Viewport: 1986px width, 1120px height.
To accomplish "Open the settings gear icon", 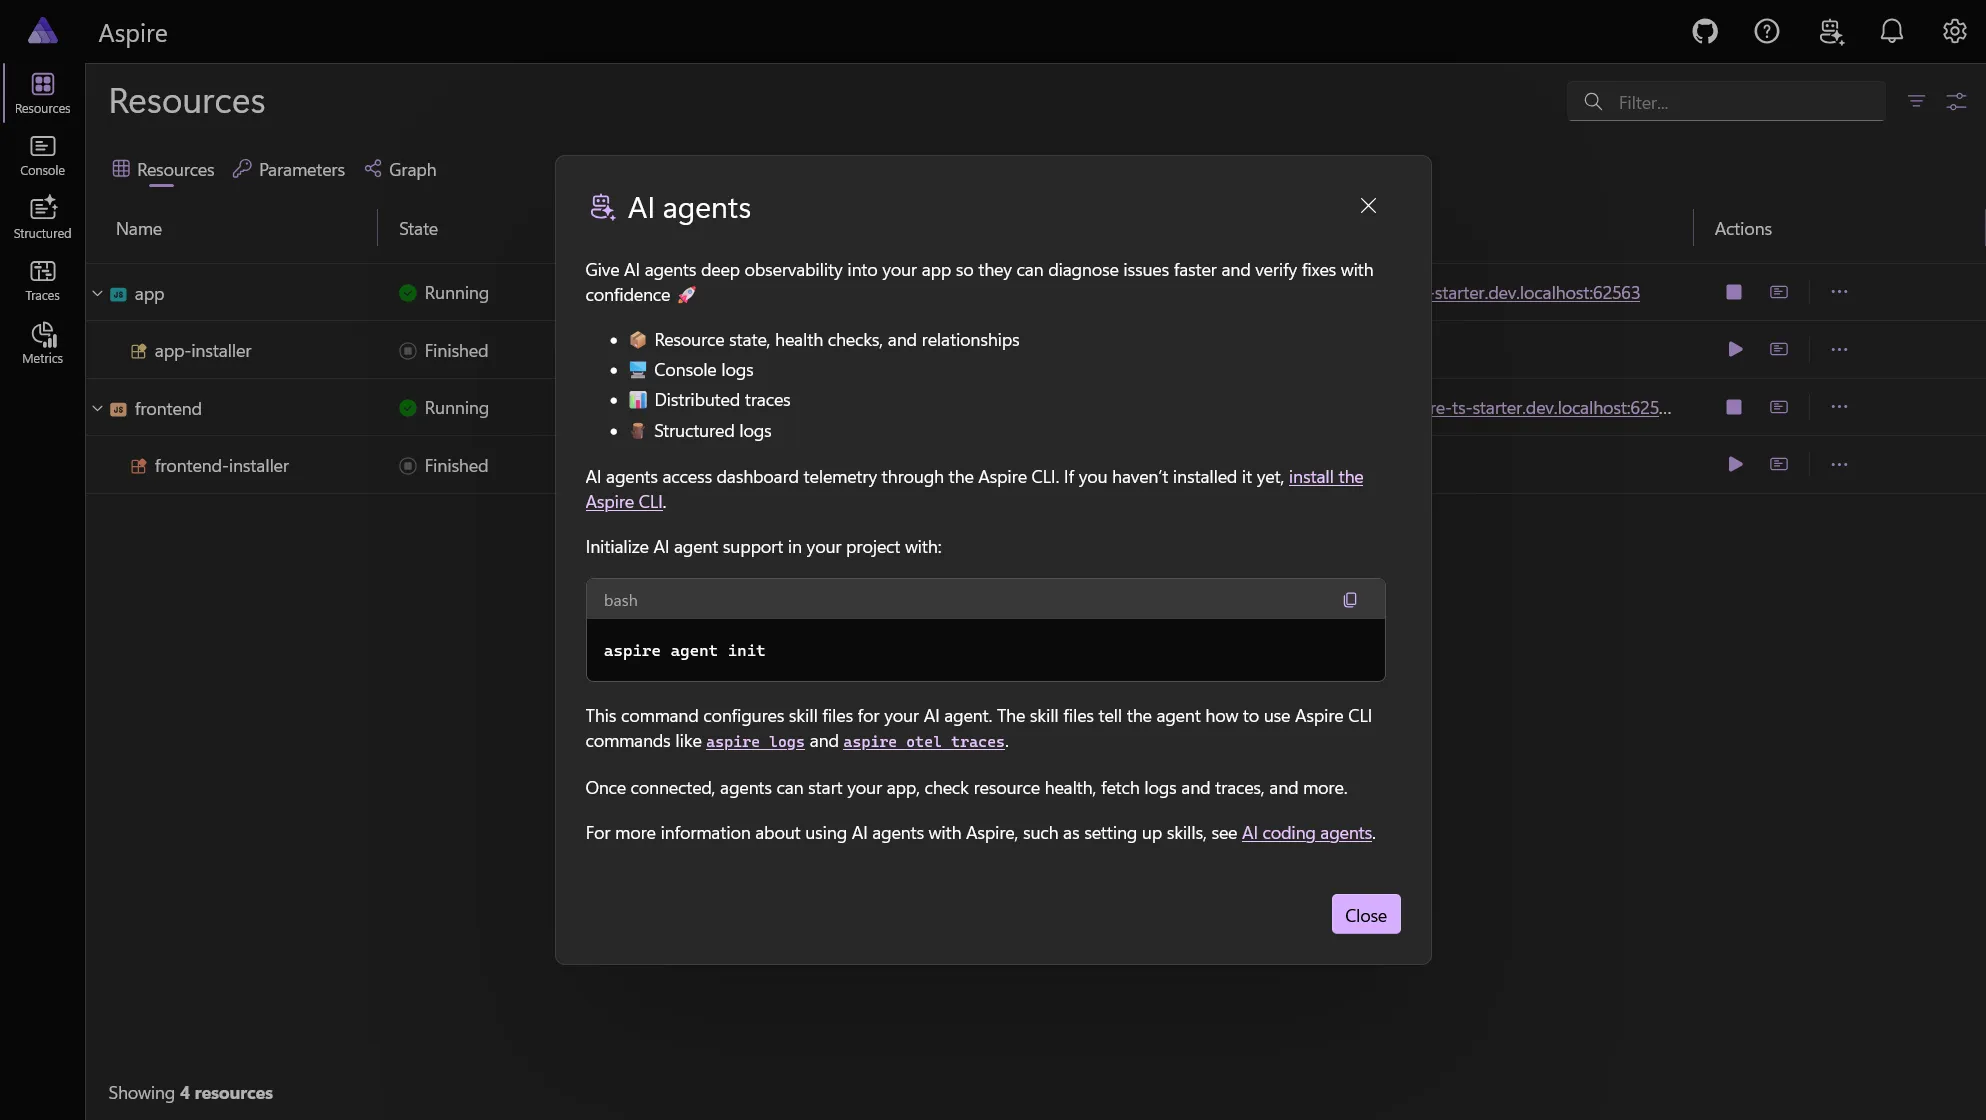I will (x=1955, y=32).
